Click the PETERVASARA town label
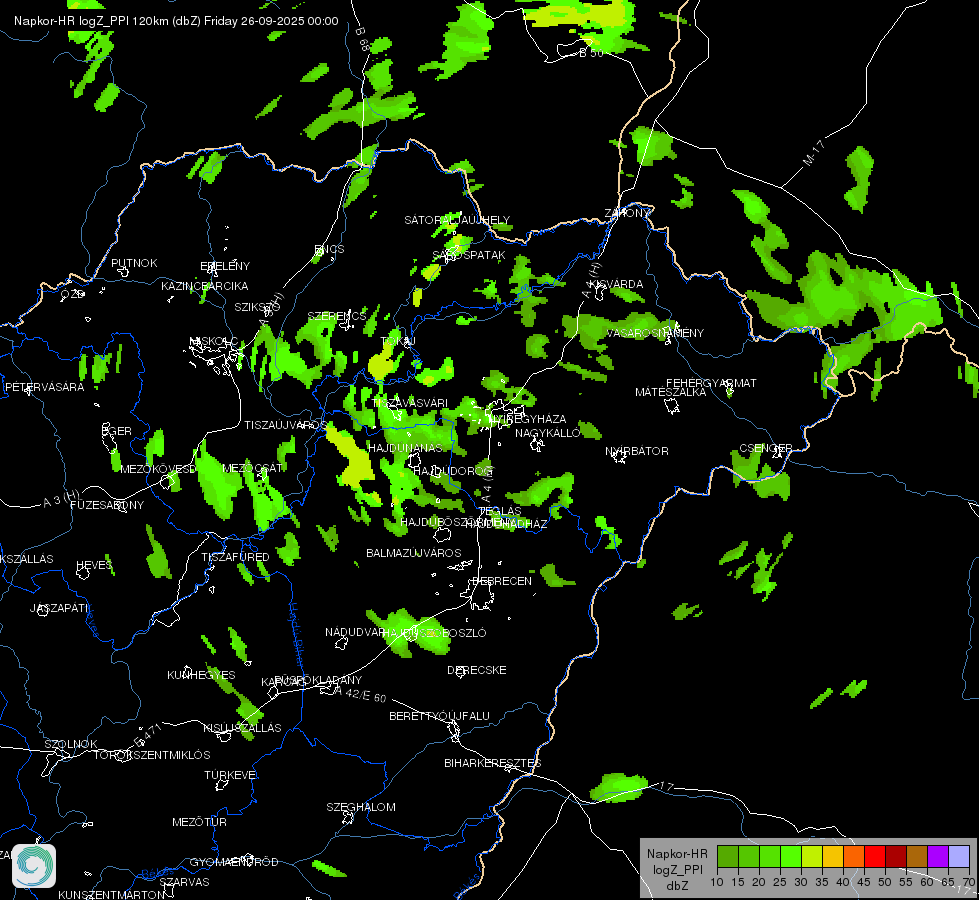 point(44,387)
